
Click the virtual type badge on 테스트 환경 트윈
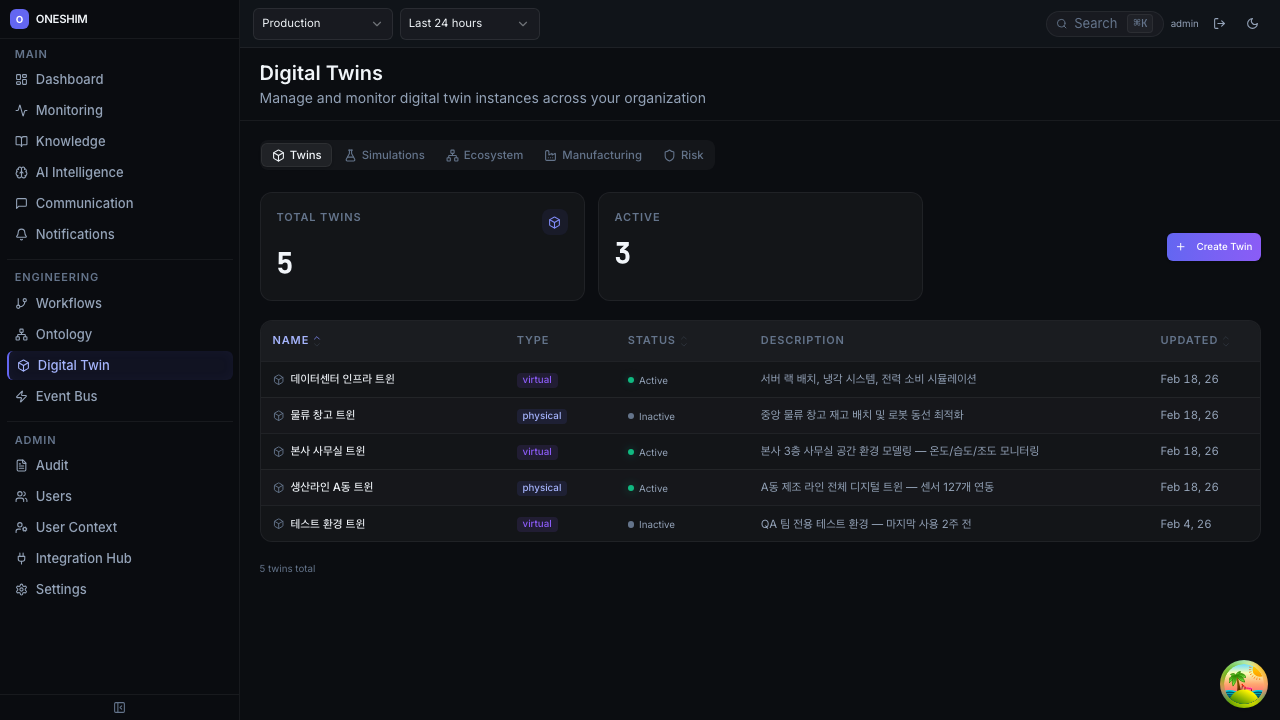point(536,523)
